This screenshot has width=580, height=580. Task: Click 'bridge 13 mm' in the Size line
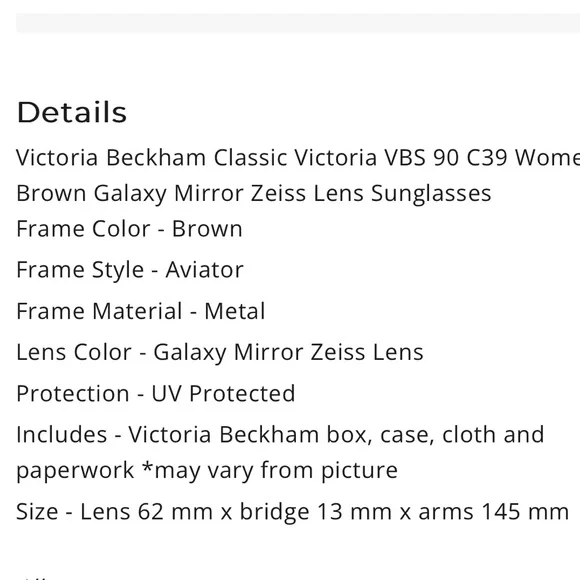point(316,512)
